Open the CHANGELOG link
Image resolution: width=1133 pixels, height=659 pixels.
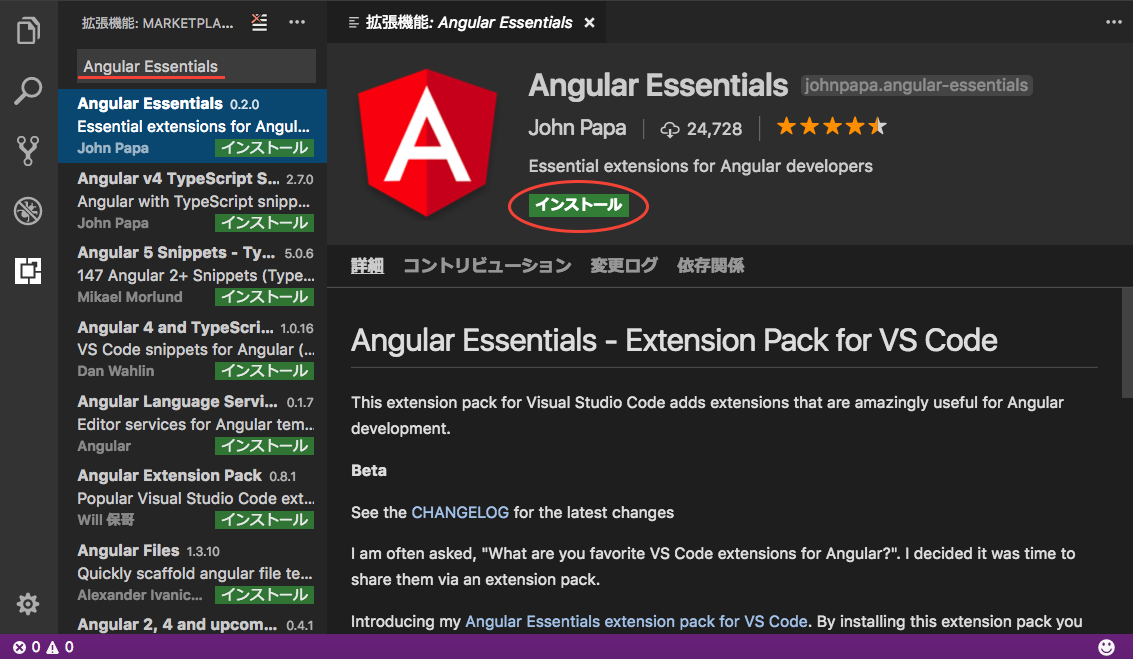460,512
